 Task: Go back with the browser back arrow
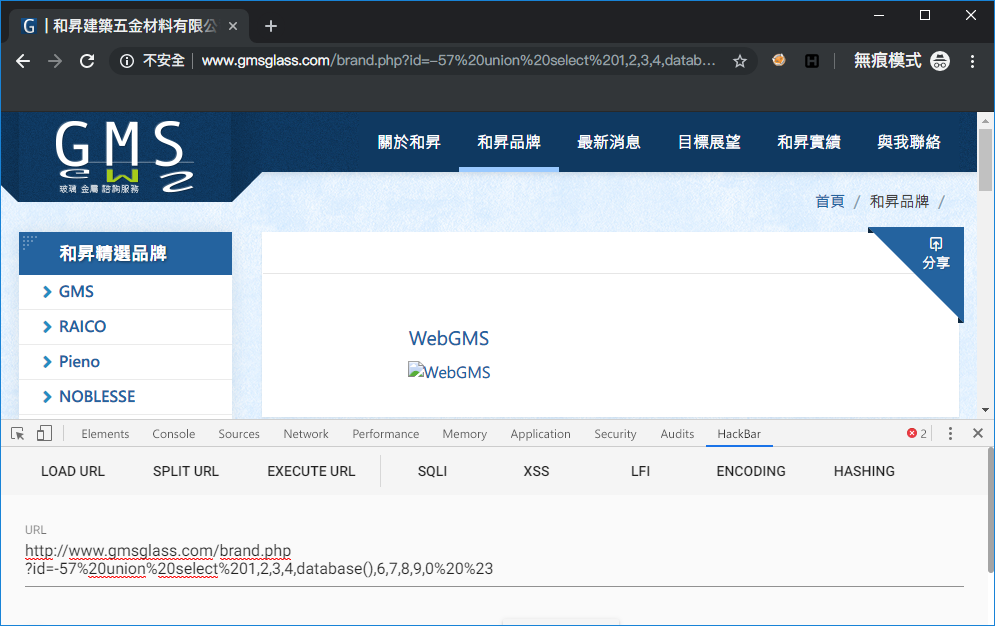pyautogui.click(x=23, y=61)
